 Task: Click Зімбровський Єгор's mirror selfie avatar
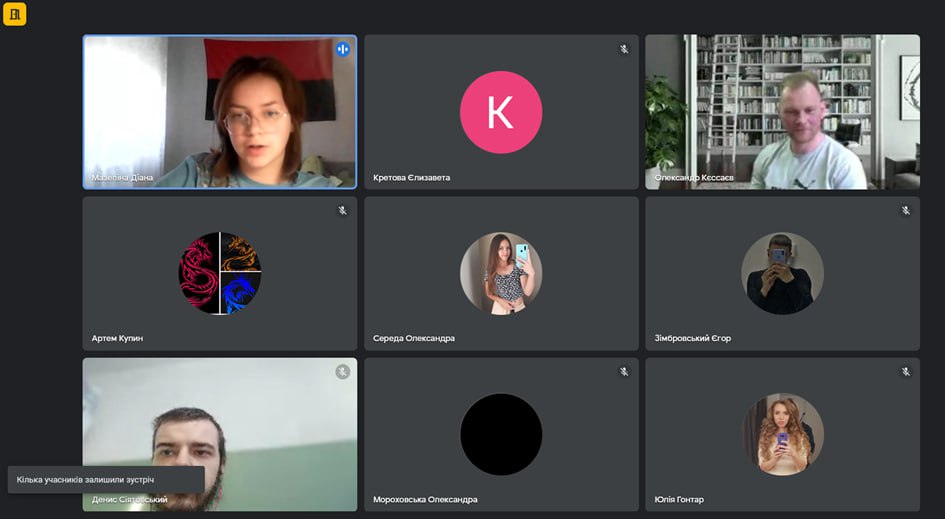click(x=782, y=273)
